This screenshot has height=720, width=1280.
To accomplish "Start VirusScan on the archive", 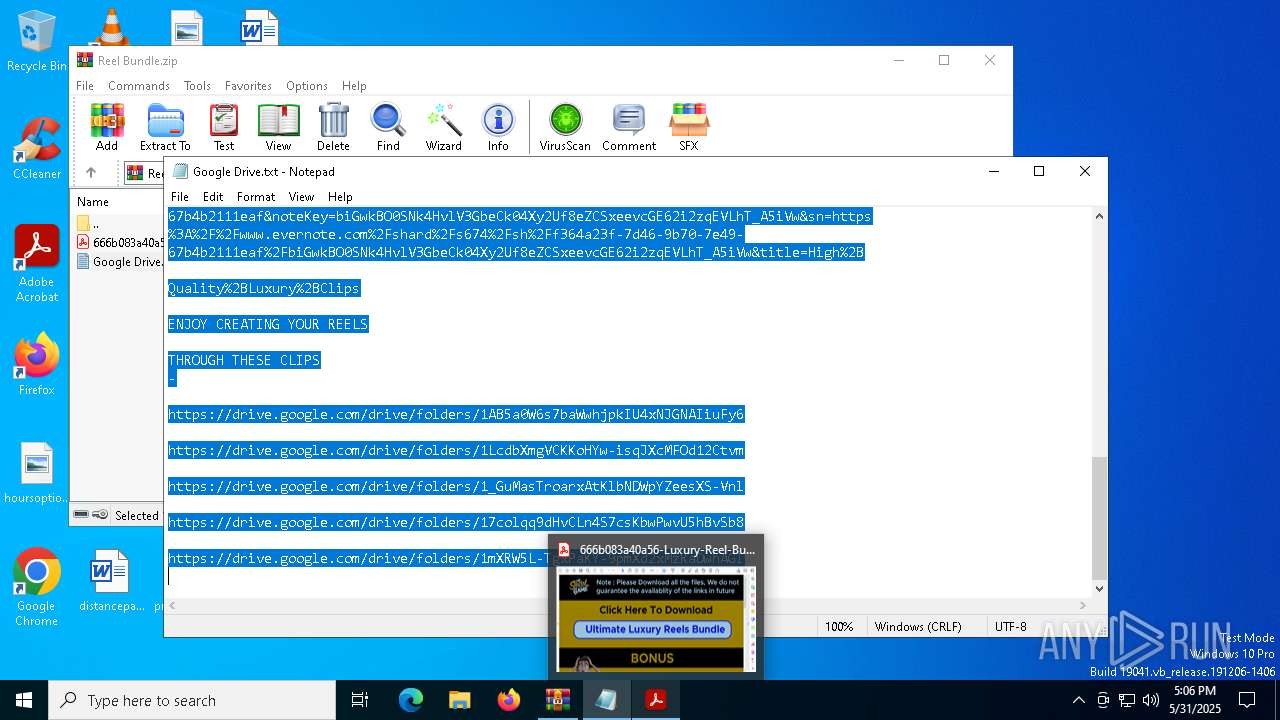I will (565, 127).
